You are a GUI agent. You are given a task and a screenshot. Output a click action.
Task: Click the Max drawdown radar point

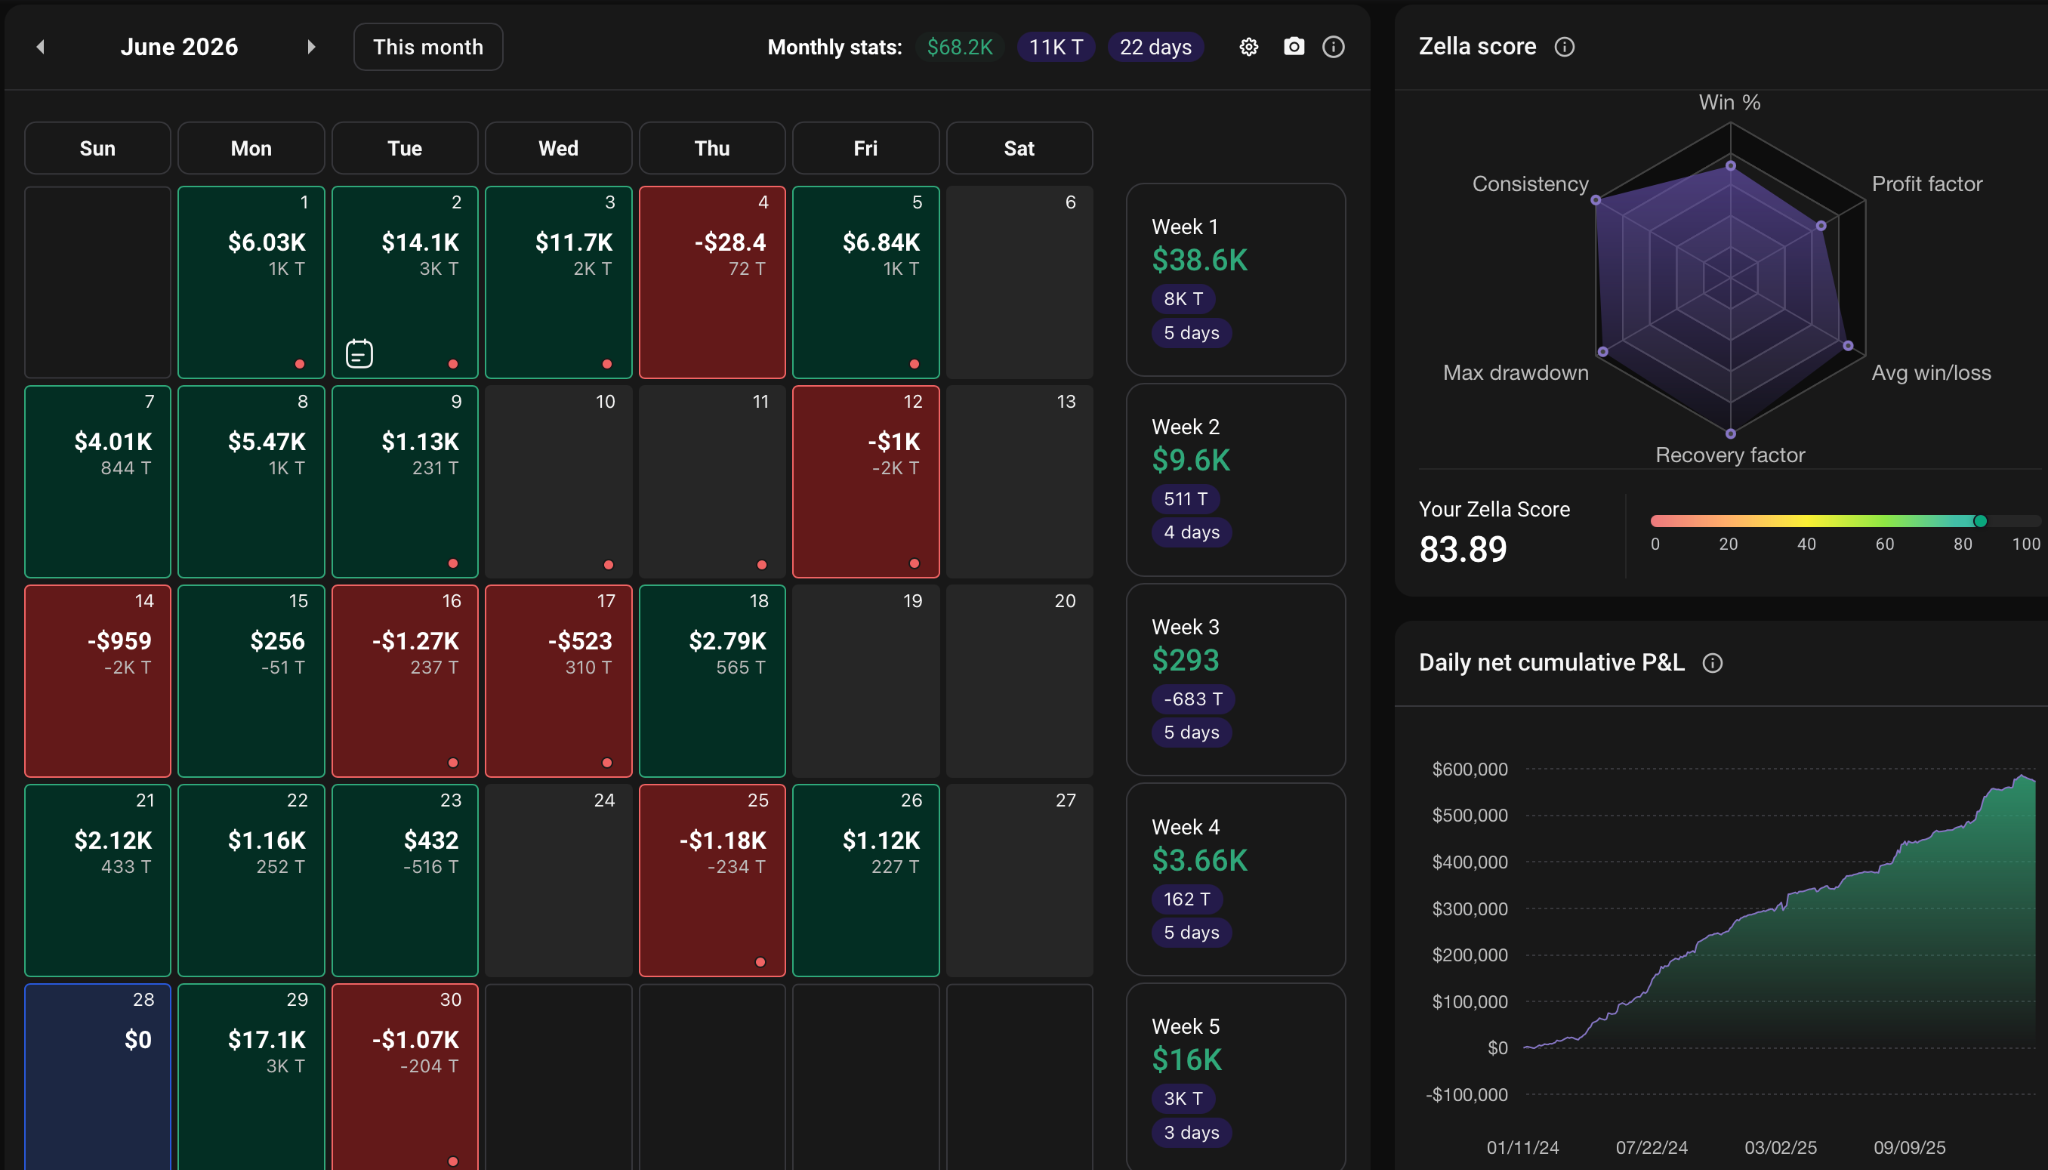coord(1603,352)
